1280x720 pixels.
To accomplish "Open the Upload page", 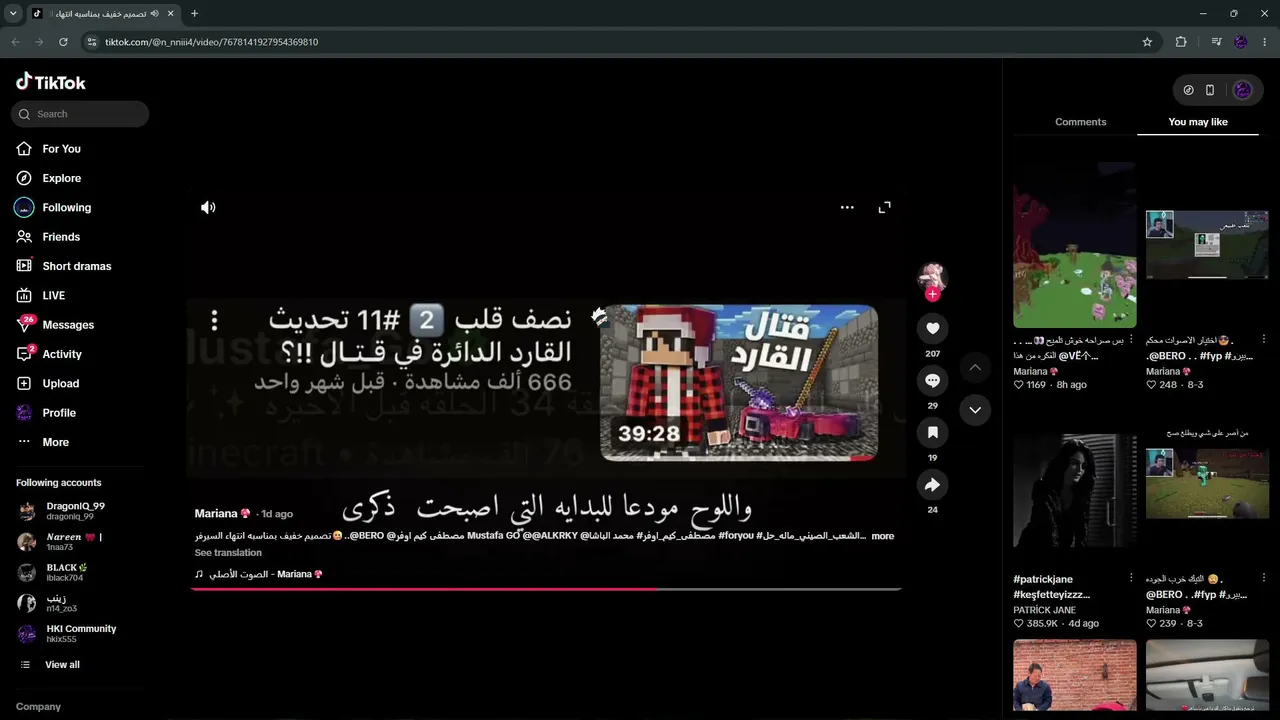I will [60, 383].
